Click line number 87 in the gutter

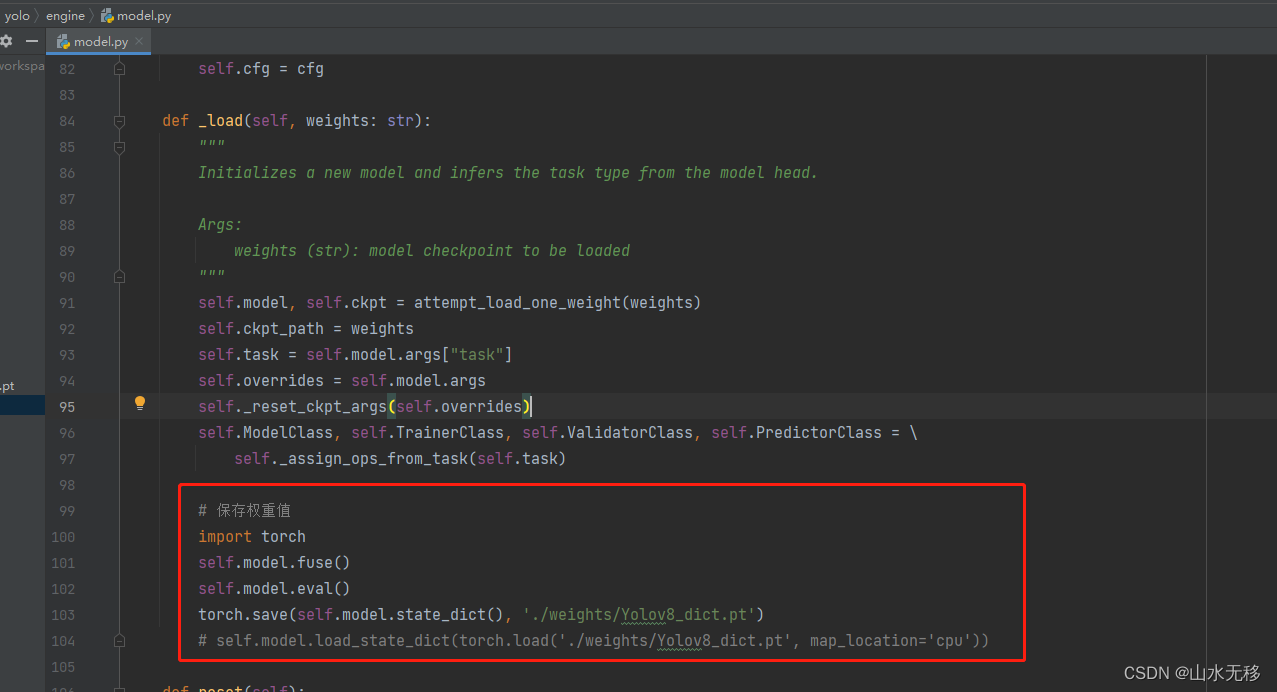66,199
